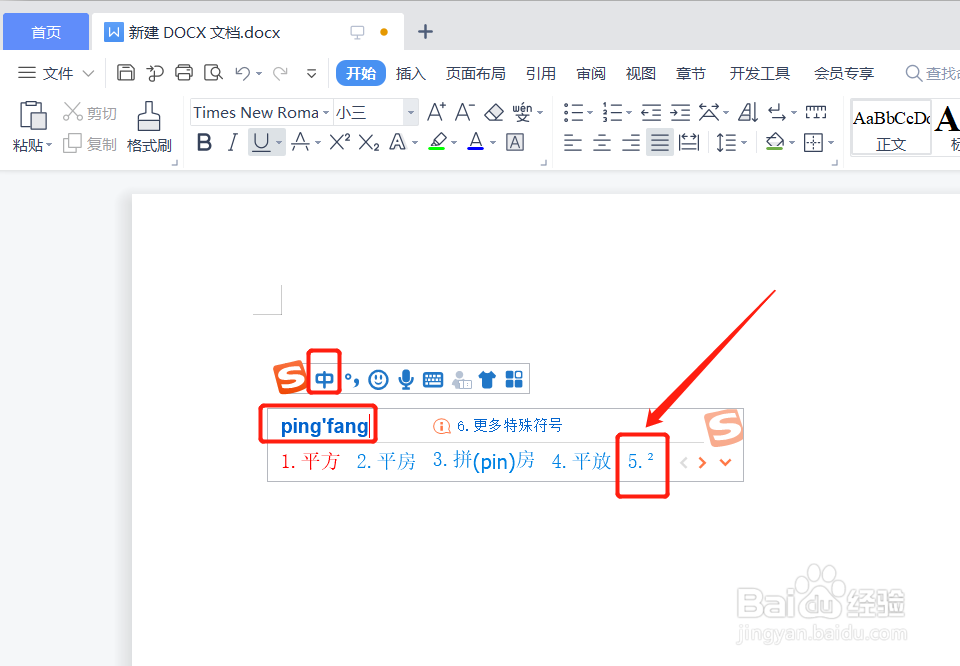960x666 pixels.
Task: Expand bullet list dropdown arrow
Action: 590,113
